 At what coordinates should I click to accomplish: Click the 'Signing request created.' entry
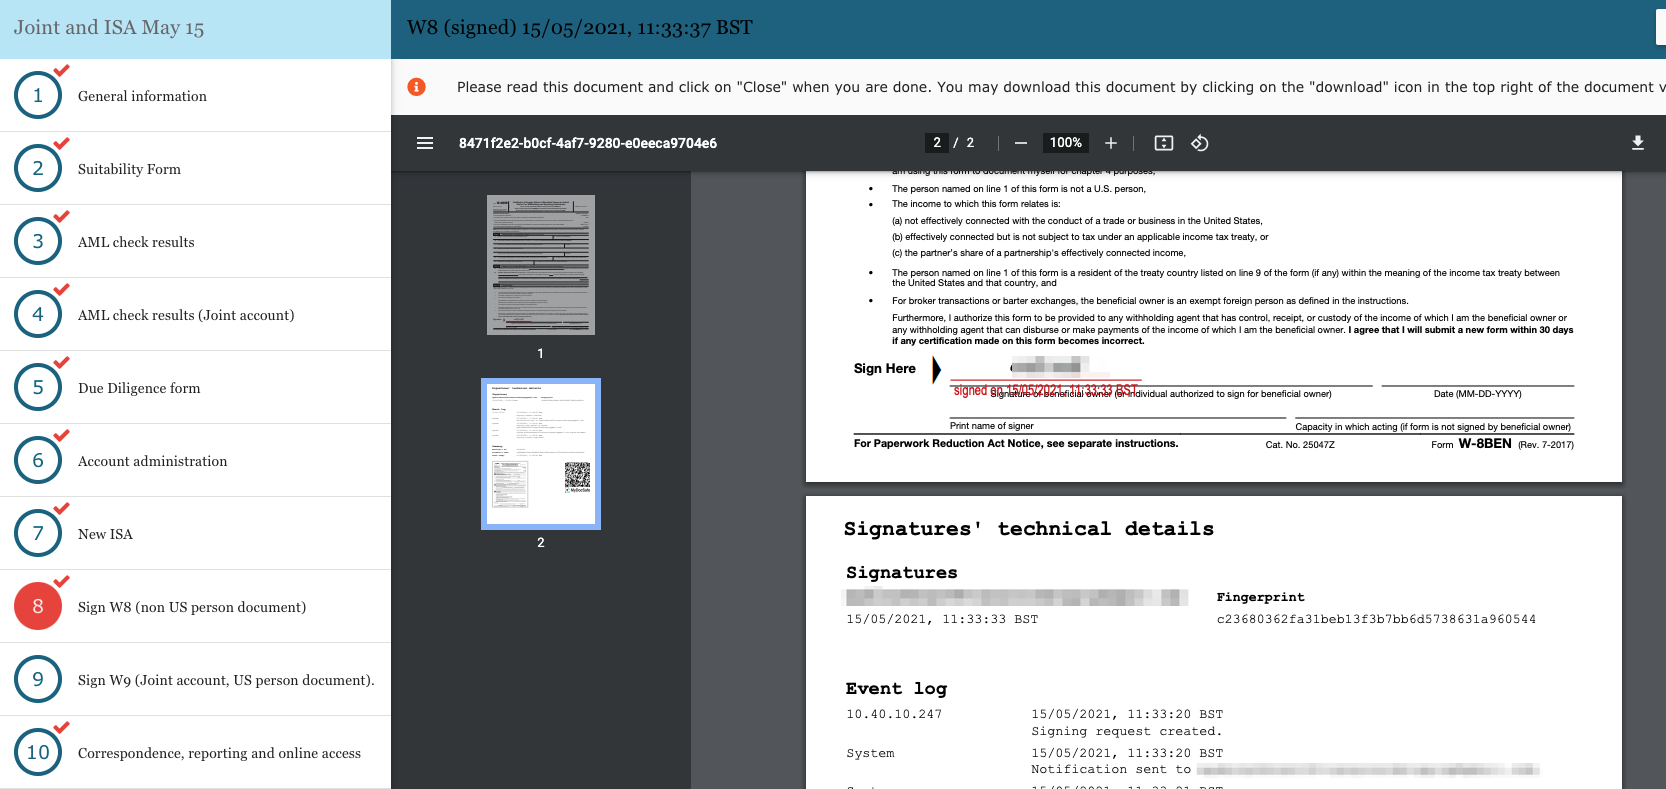point(1127,731)
